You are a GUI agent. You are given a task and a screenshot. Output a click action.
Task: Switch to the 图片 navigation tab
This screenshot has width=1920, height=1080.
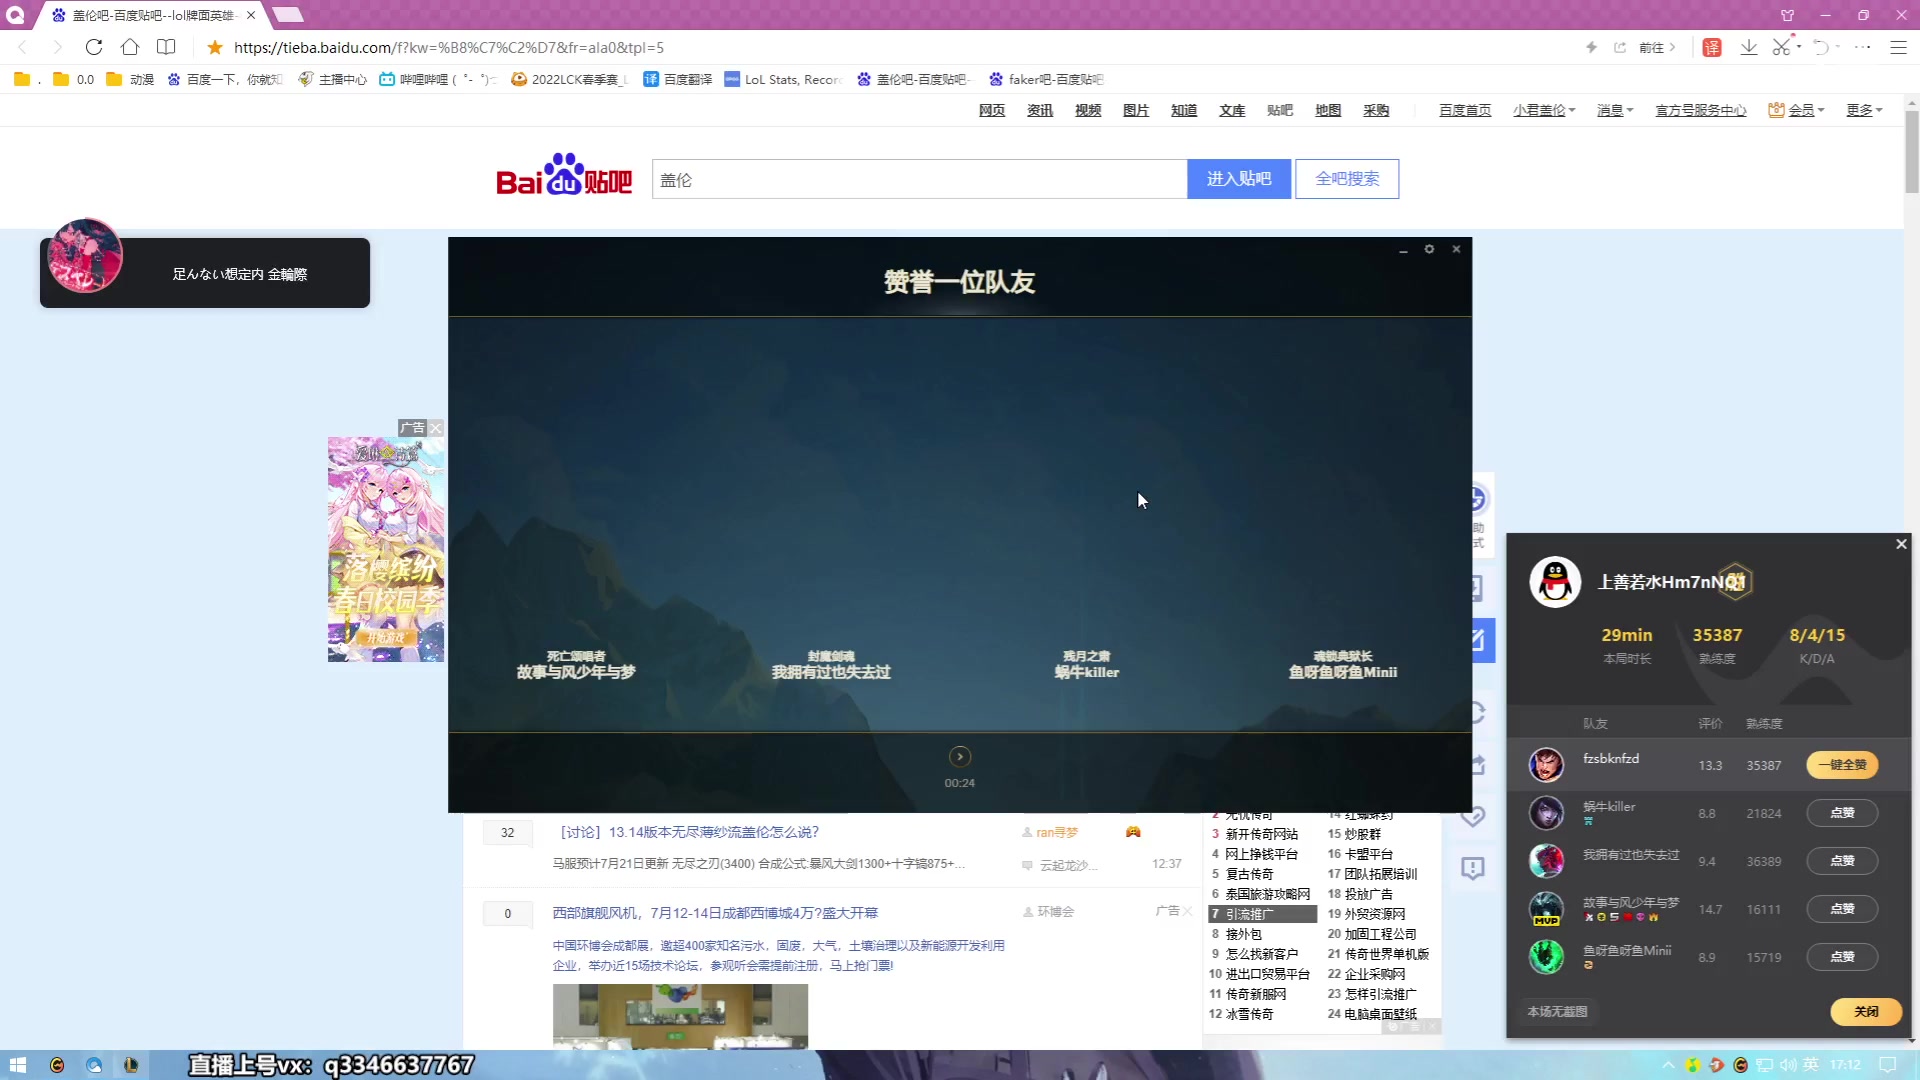[1135, 110]
